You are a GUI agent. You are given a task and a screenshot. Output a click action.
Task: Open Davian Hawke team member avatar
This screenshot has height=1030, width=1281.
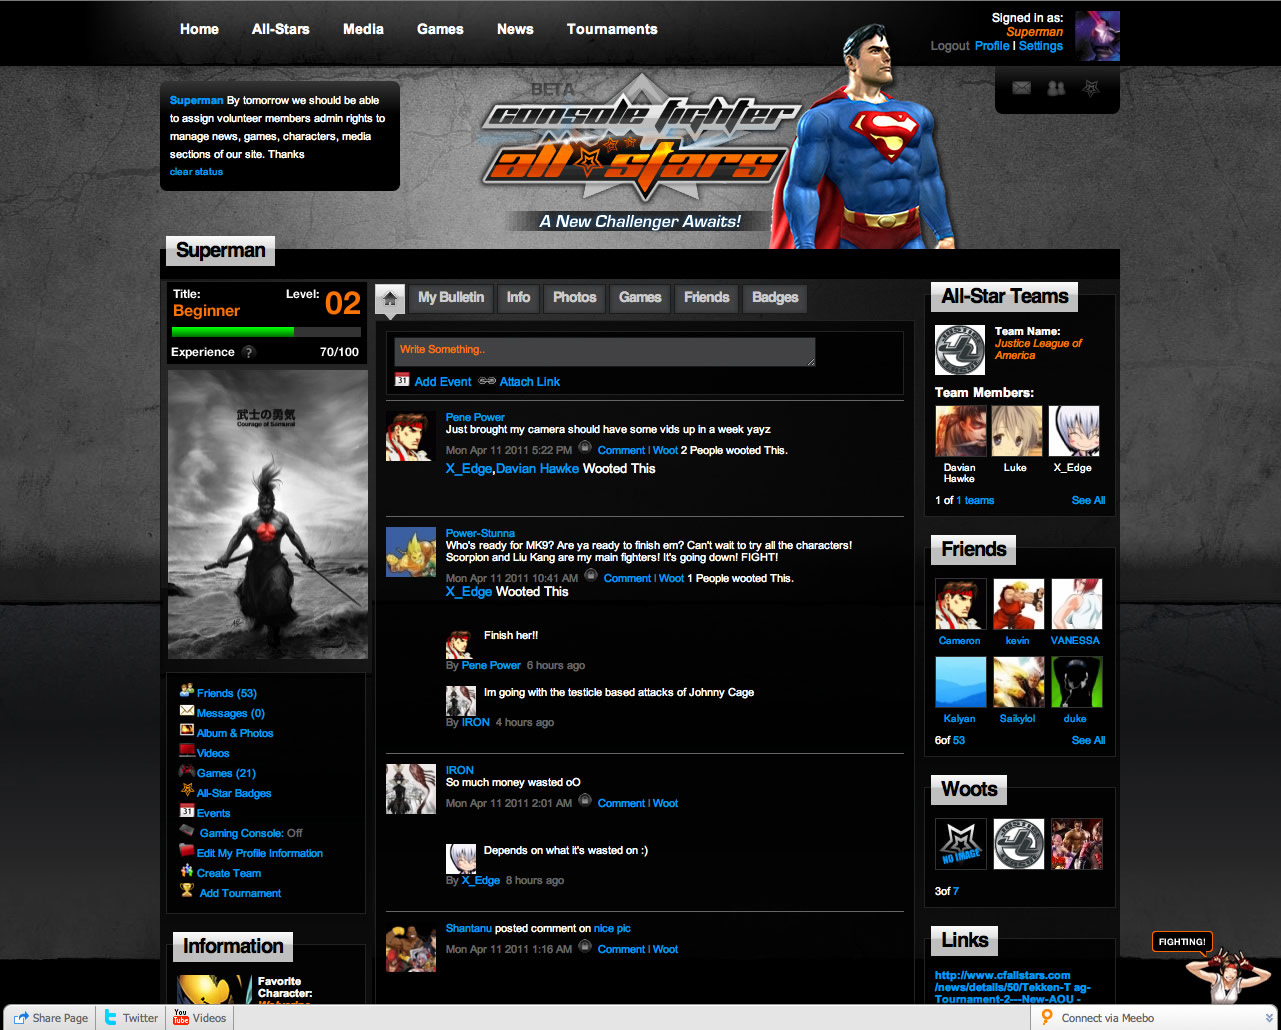pyautogui.click(x=960, y=431)
